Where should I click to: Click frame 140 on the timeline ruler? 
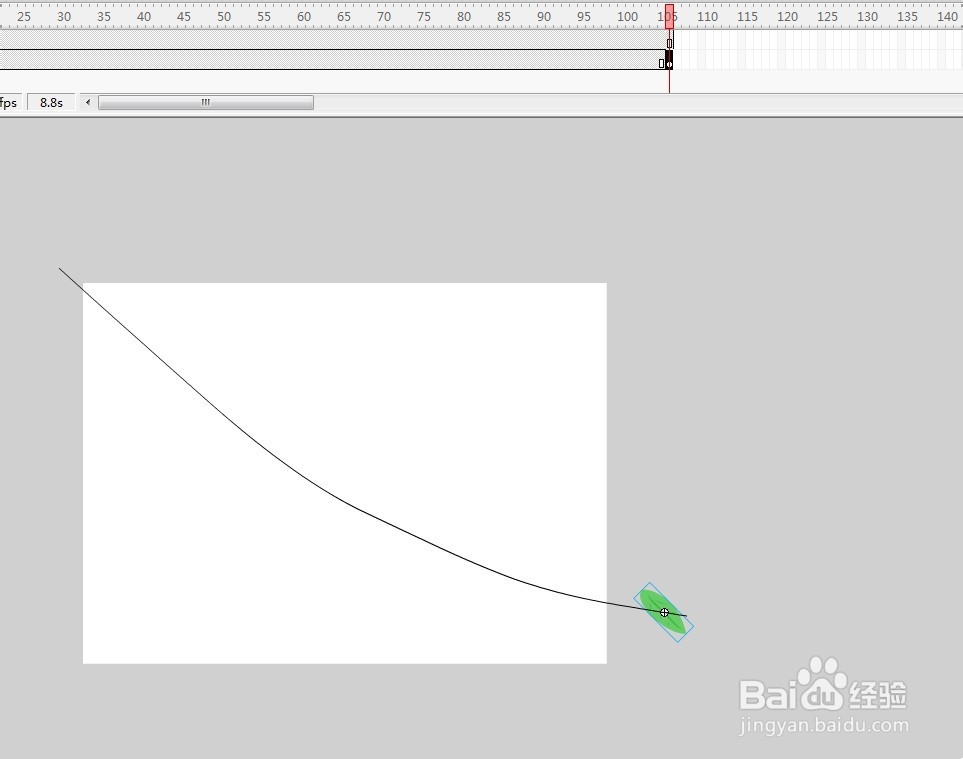pos(947,17)
